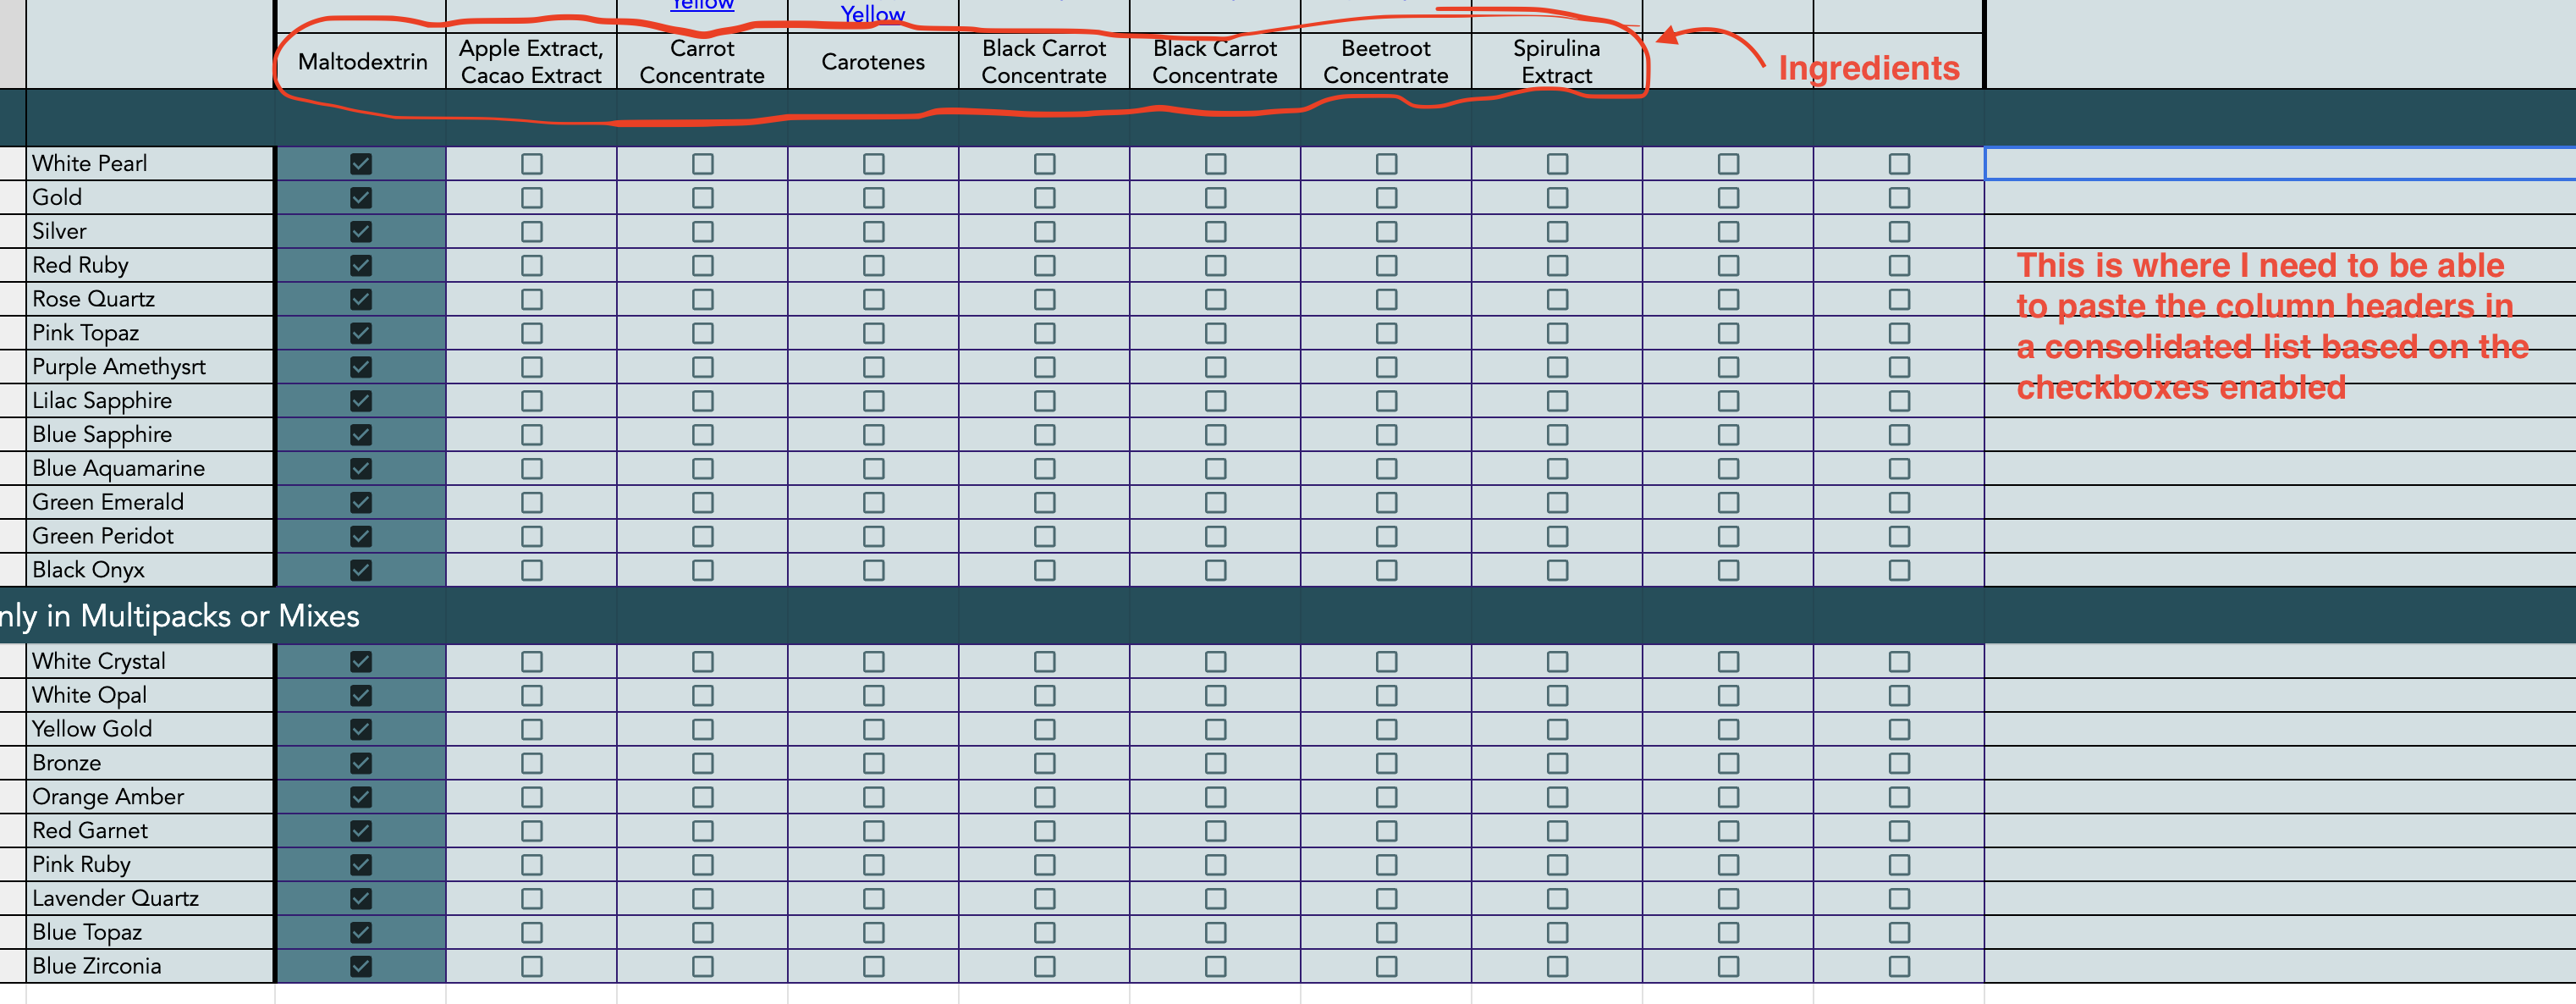This screenshot has height=1004, width=2576.
Task: Select the Spirulina Extract header cell
Action: [1556, 62]
